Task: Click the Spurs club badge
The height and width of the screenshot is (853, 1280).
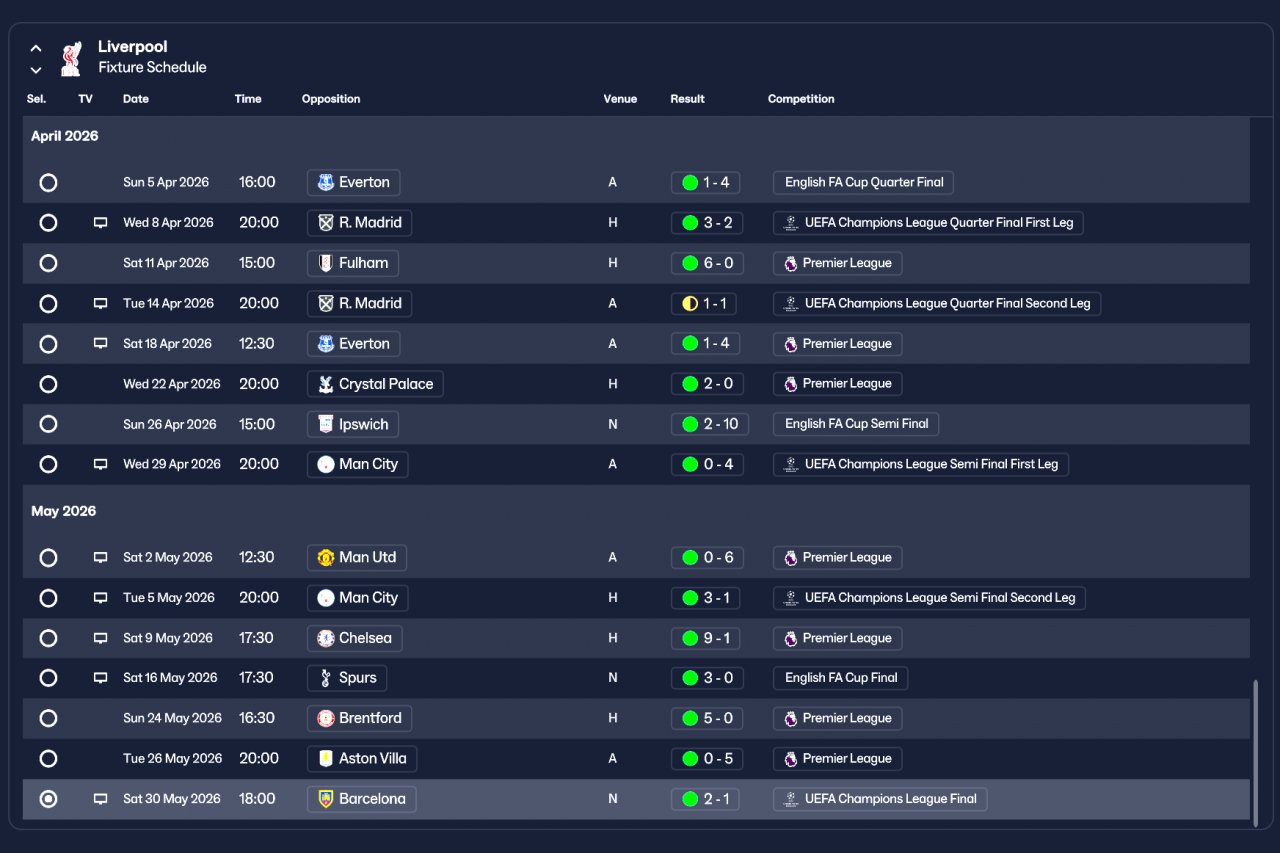Action: [325, 678]
